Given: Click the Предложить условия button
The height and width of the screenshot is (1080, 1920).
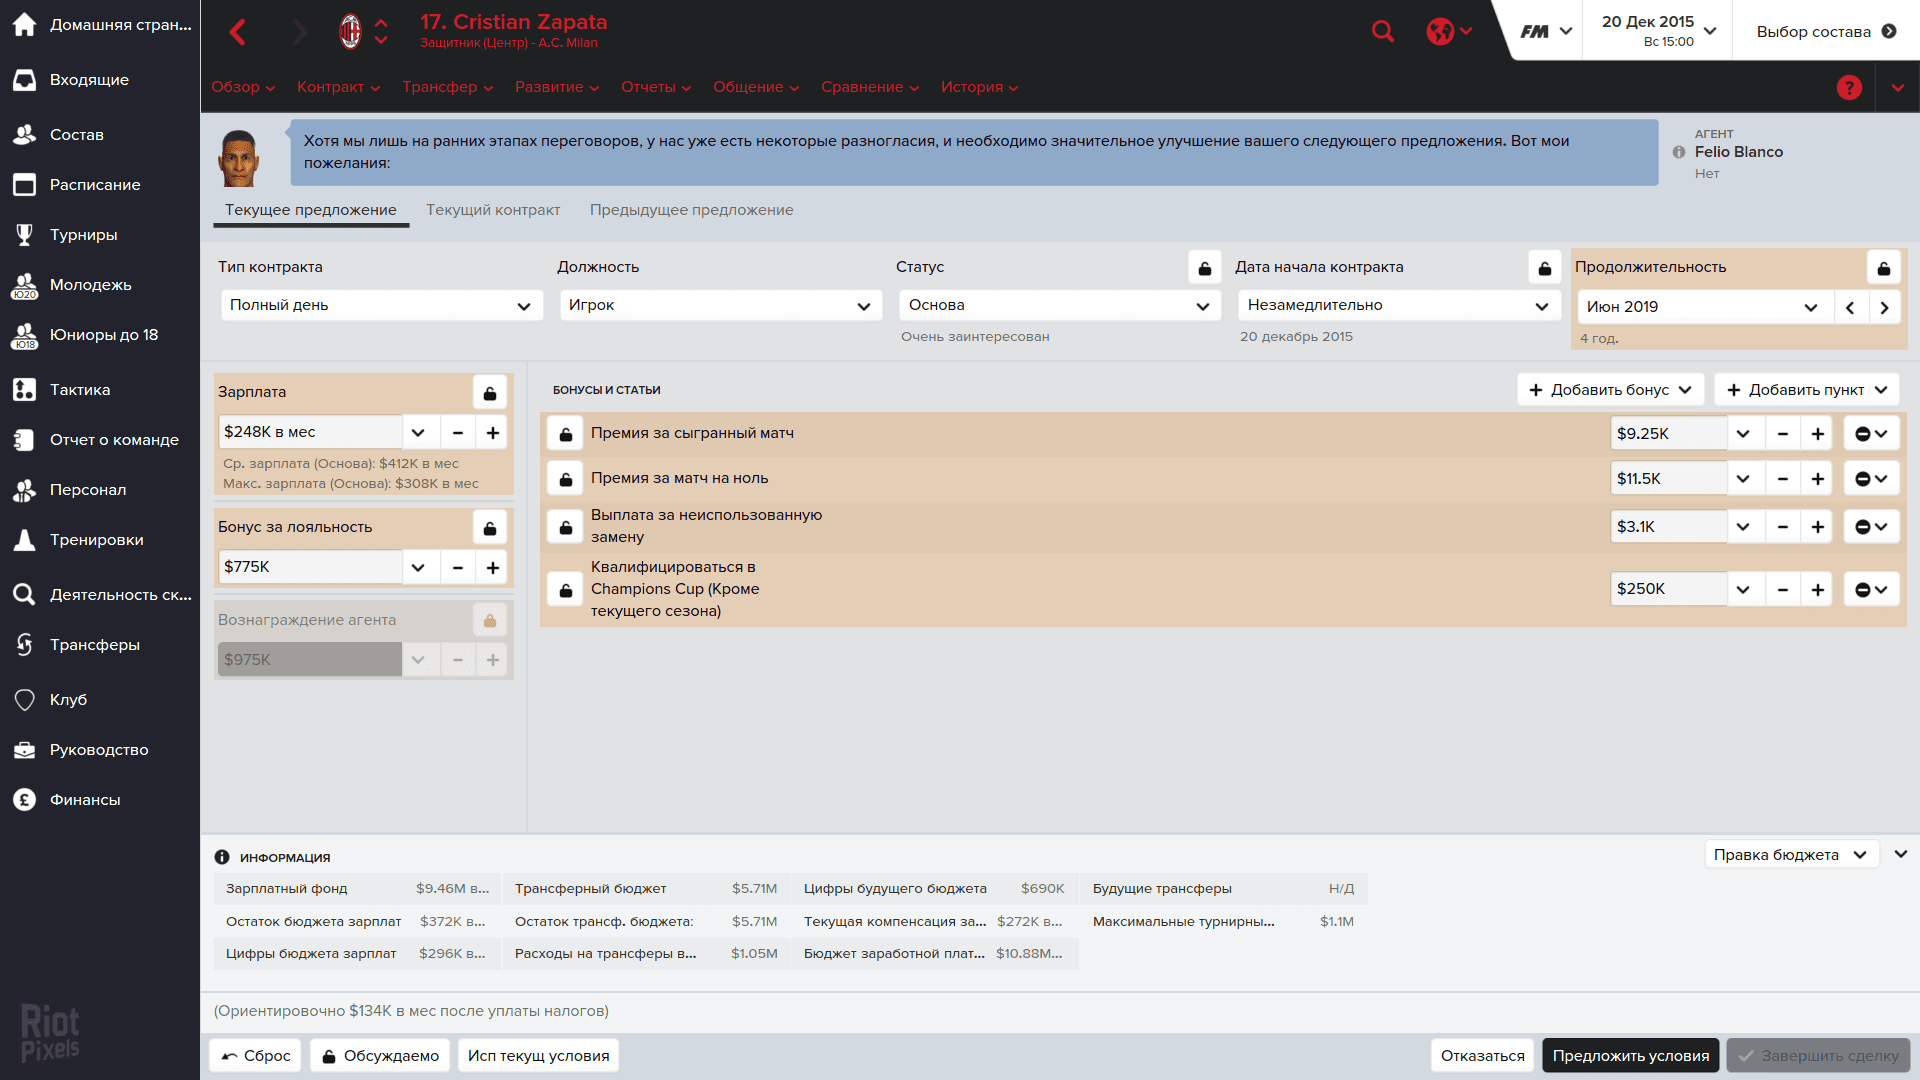Looking at the screenshot, I should (1630, 1055).
